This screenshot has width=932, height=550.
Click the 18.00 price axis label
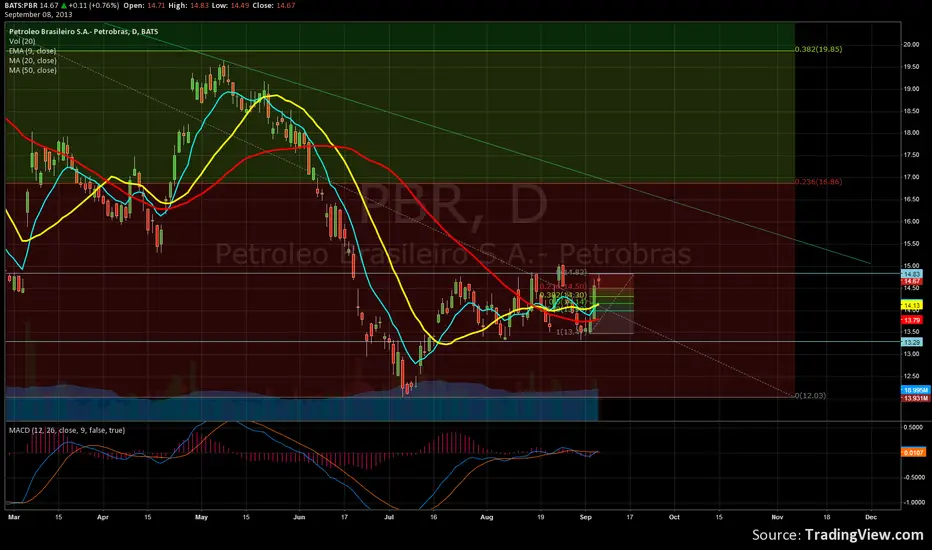[911, 133]
